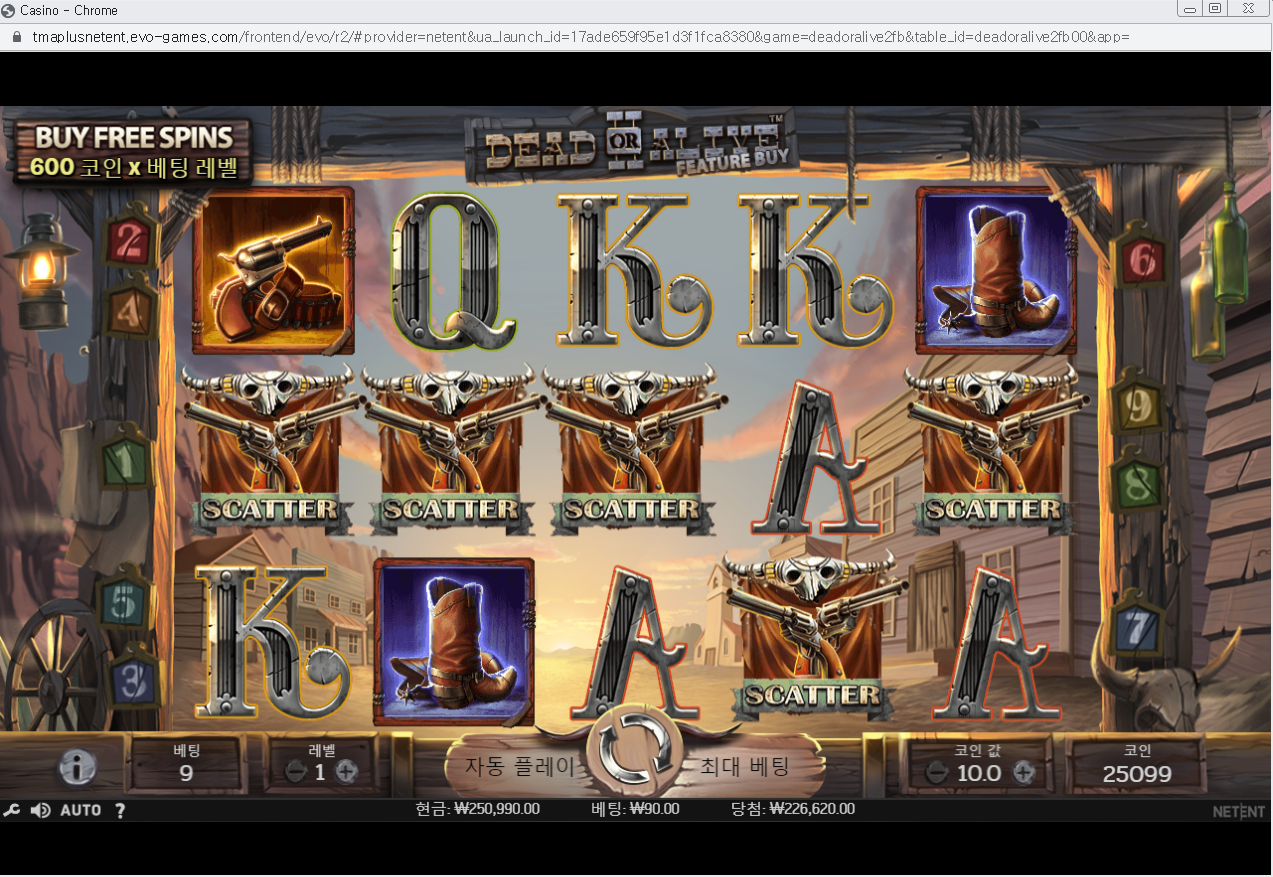Lower coin value with minus button
The height and width of the screenshot is (877, 1273).
(936, 773)
